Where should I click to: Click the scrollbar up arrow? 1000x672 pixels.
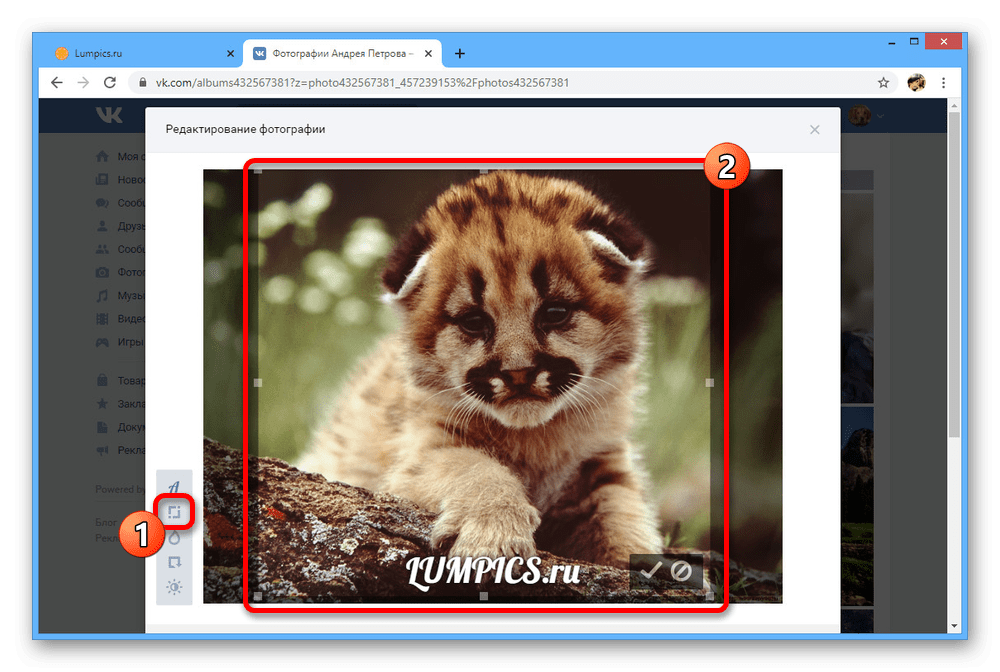[x=954, y=105]
